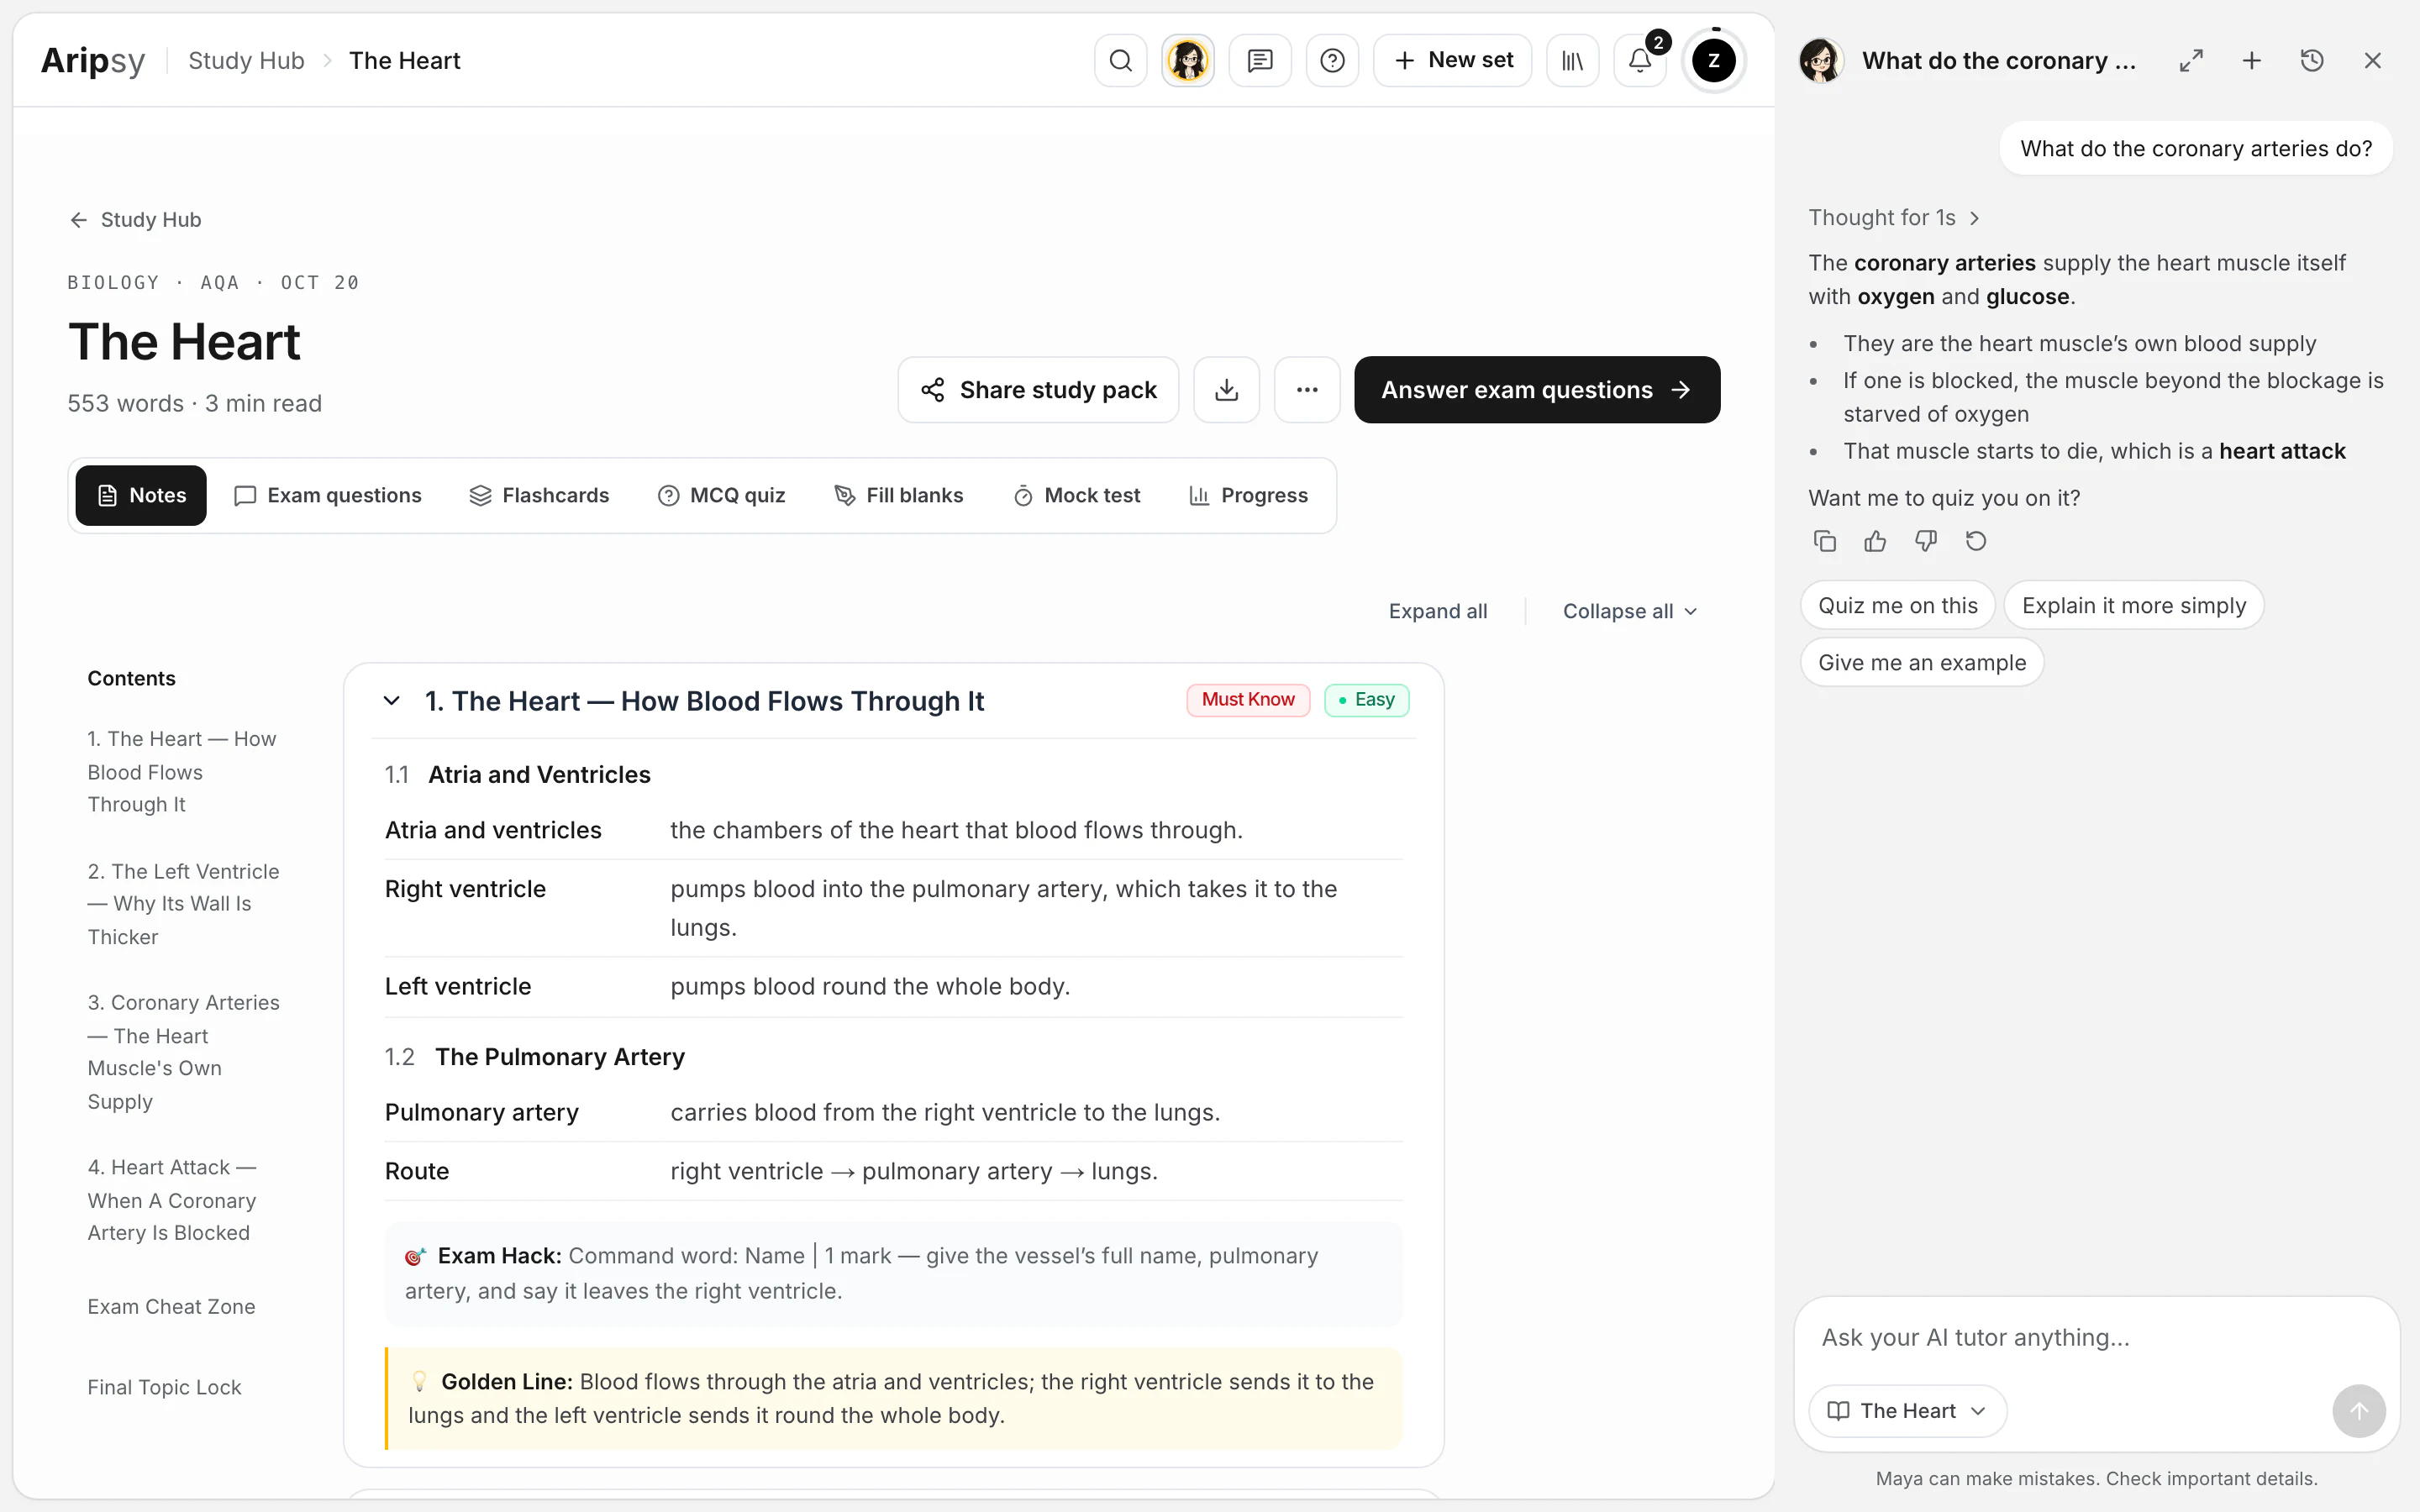2420x1512 pixels.
Task: Choose 'Give me an example' suggestion
Action: tap(1921, 663)
